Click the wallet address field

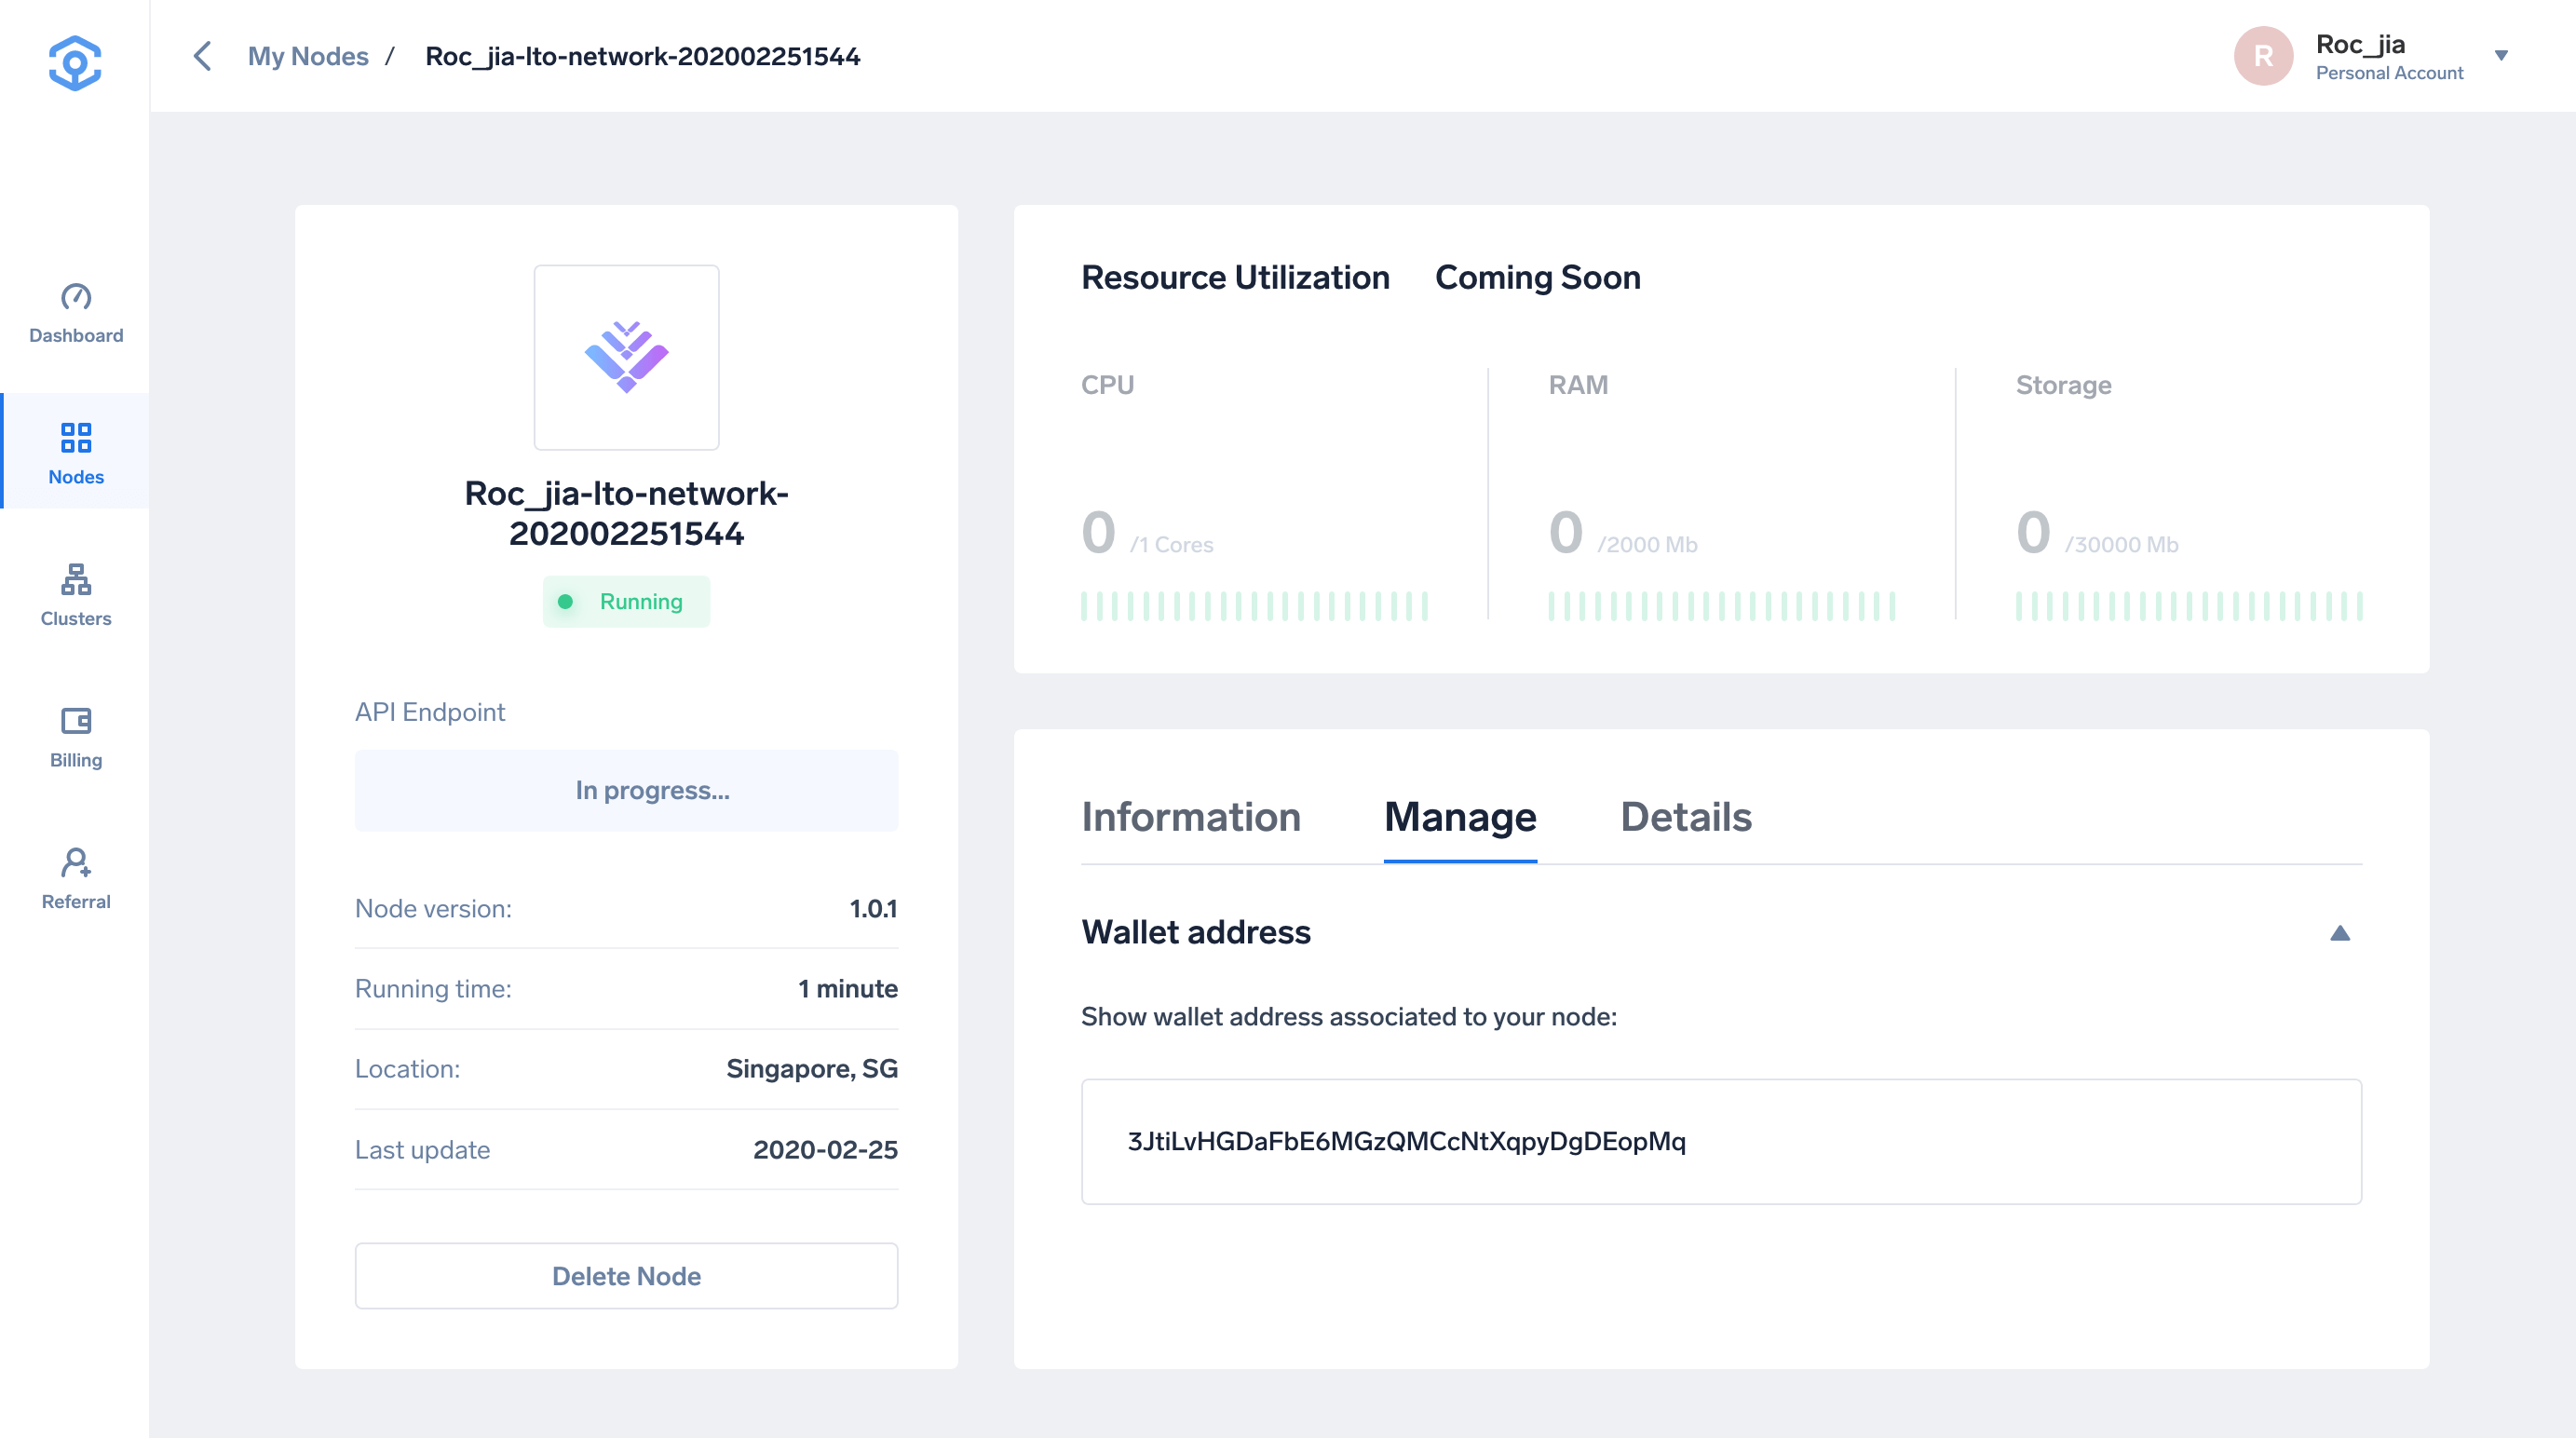point(1721,1142)
